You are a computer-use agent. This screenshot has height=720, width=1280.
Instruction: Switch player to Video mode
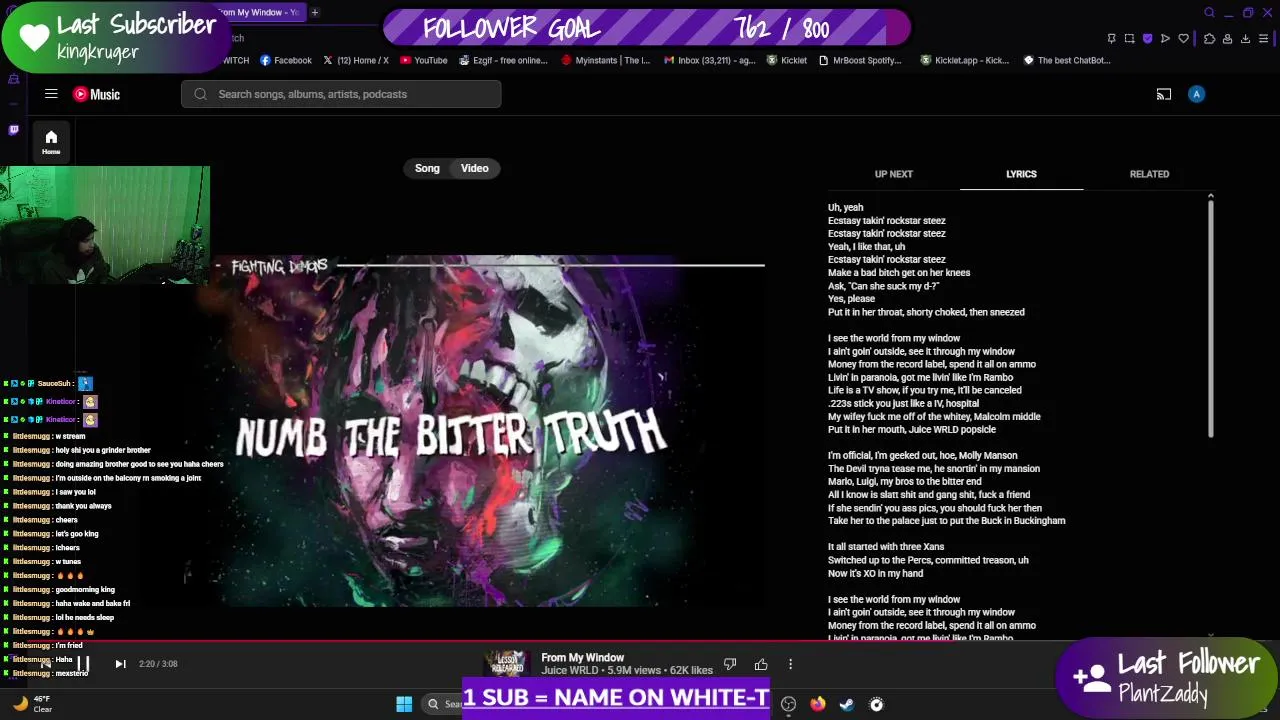pyautogui.click(x=475, y=168)
